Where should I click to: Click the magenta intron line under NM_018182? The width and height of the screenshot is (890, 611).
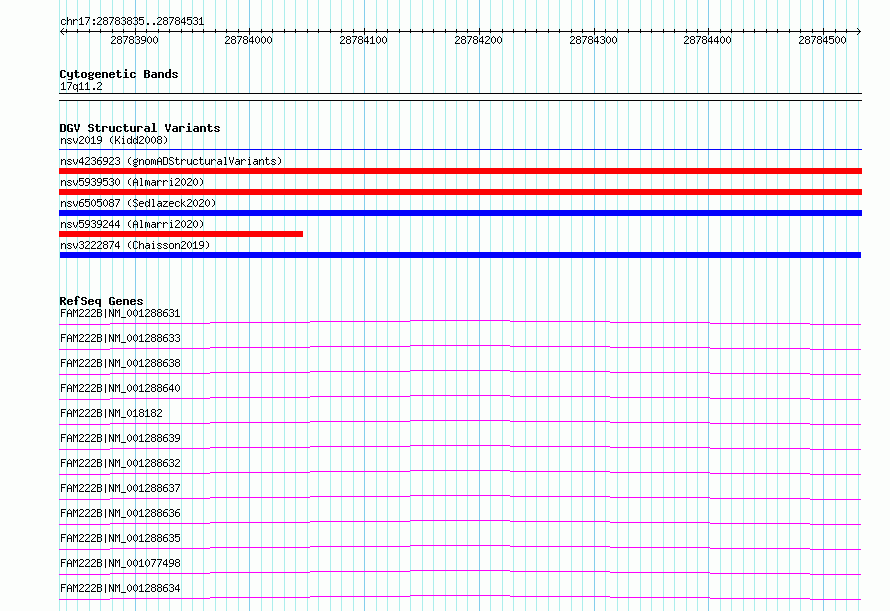coord(460,421)
